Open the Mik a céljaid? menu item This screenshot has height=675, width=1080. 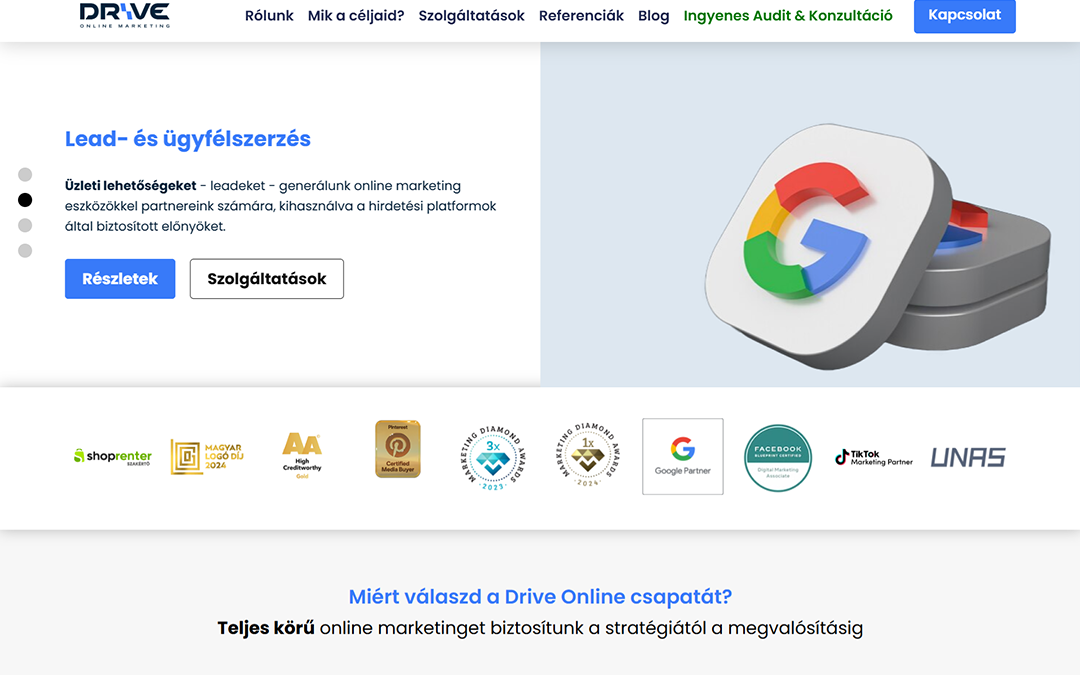(x=356, y=15)
